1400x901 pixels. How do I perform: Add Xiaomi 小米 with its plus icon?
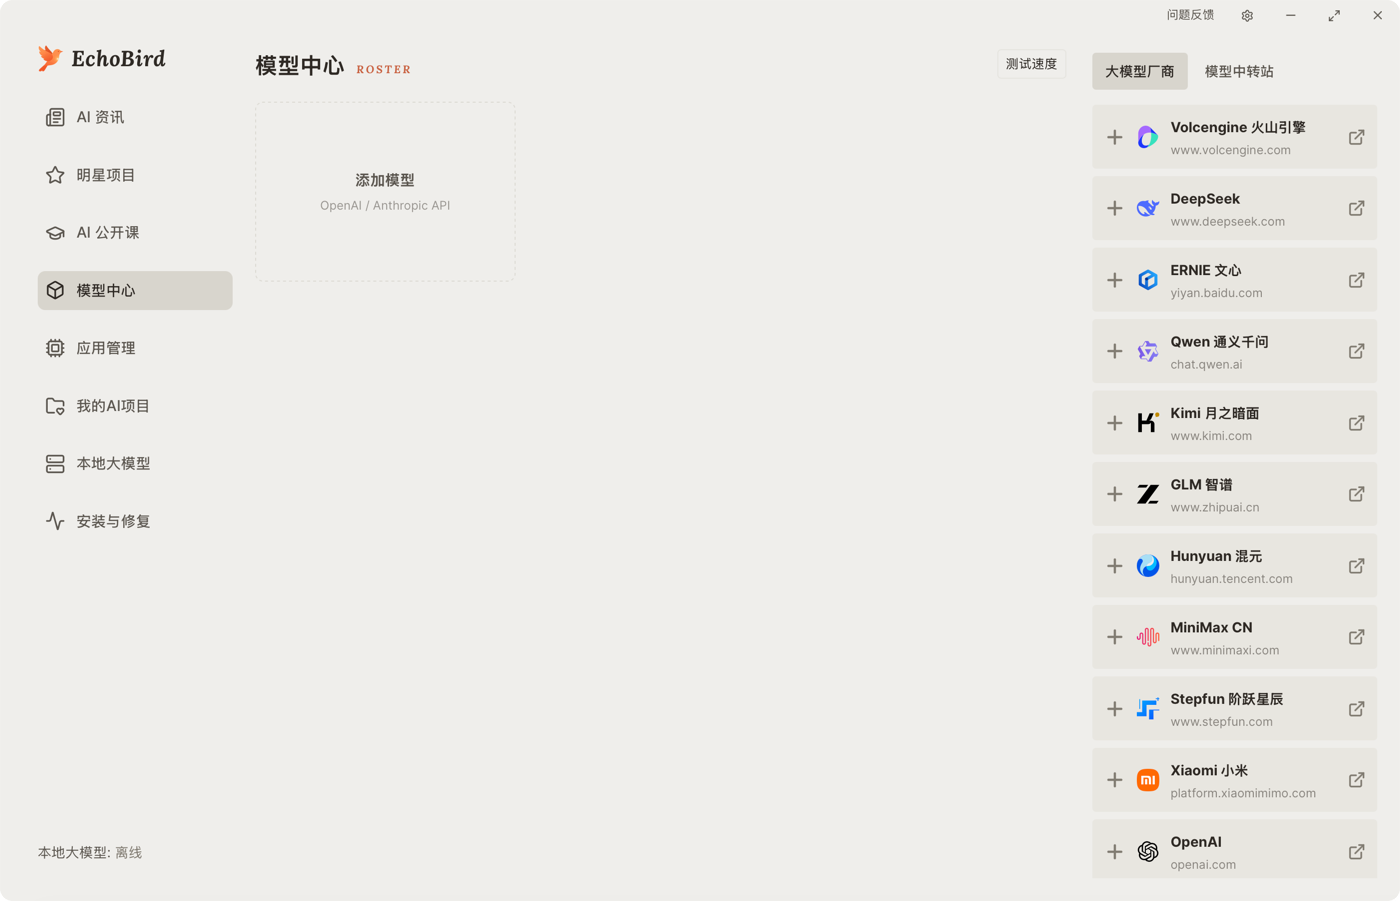1115,780
